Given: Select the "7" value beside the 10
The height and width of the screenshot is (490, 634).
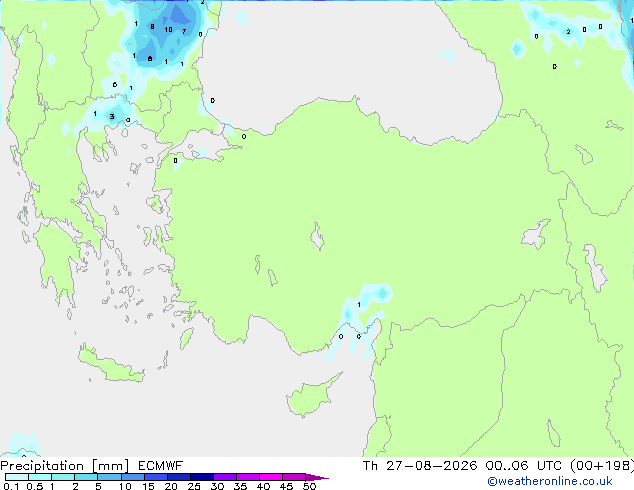Looking at the screenshot, I should pos(184,32).
